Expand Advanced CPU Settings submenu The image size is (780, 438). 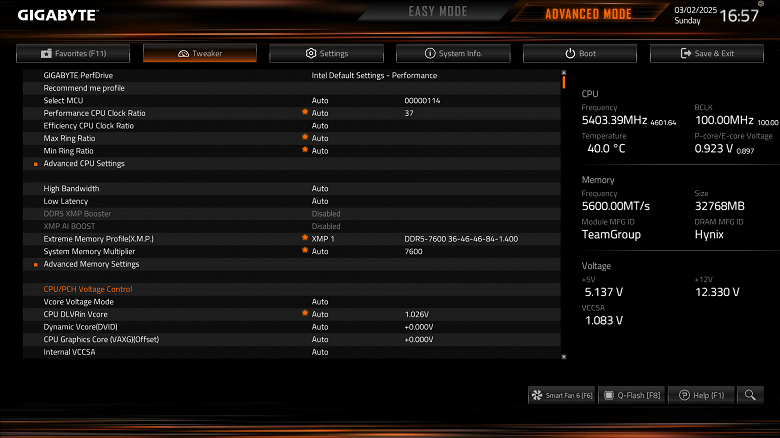84,163
